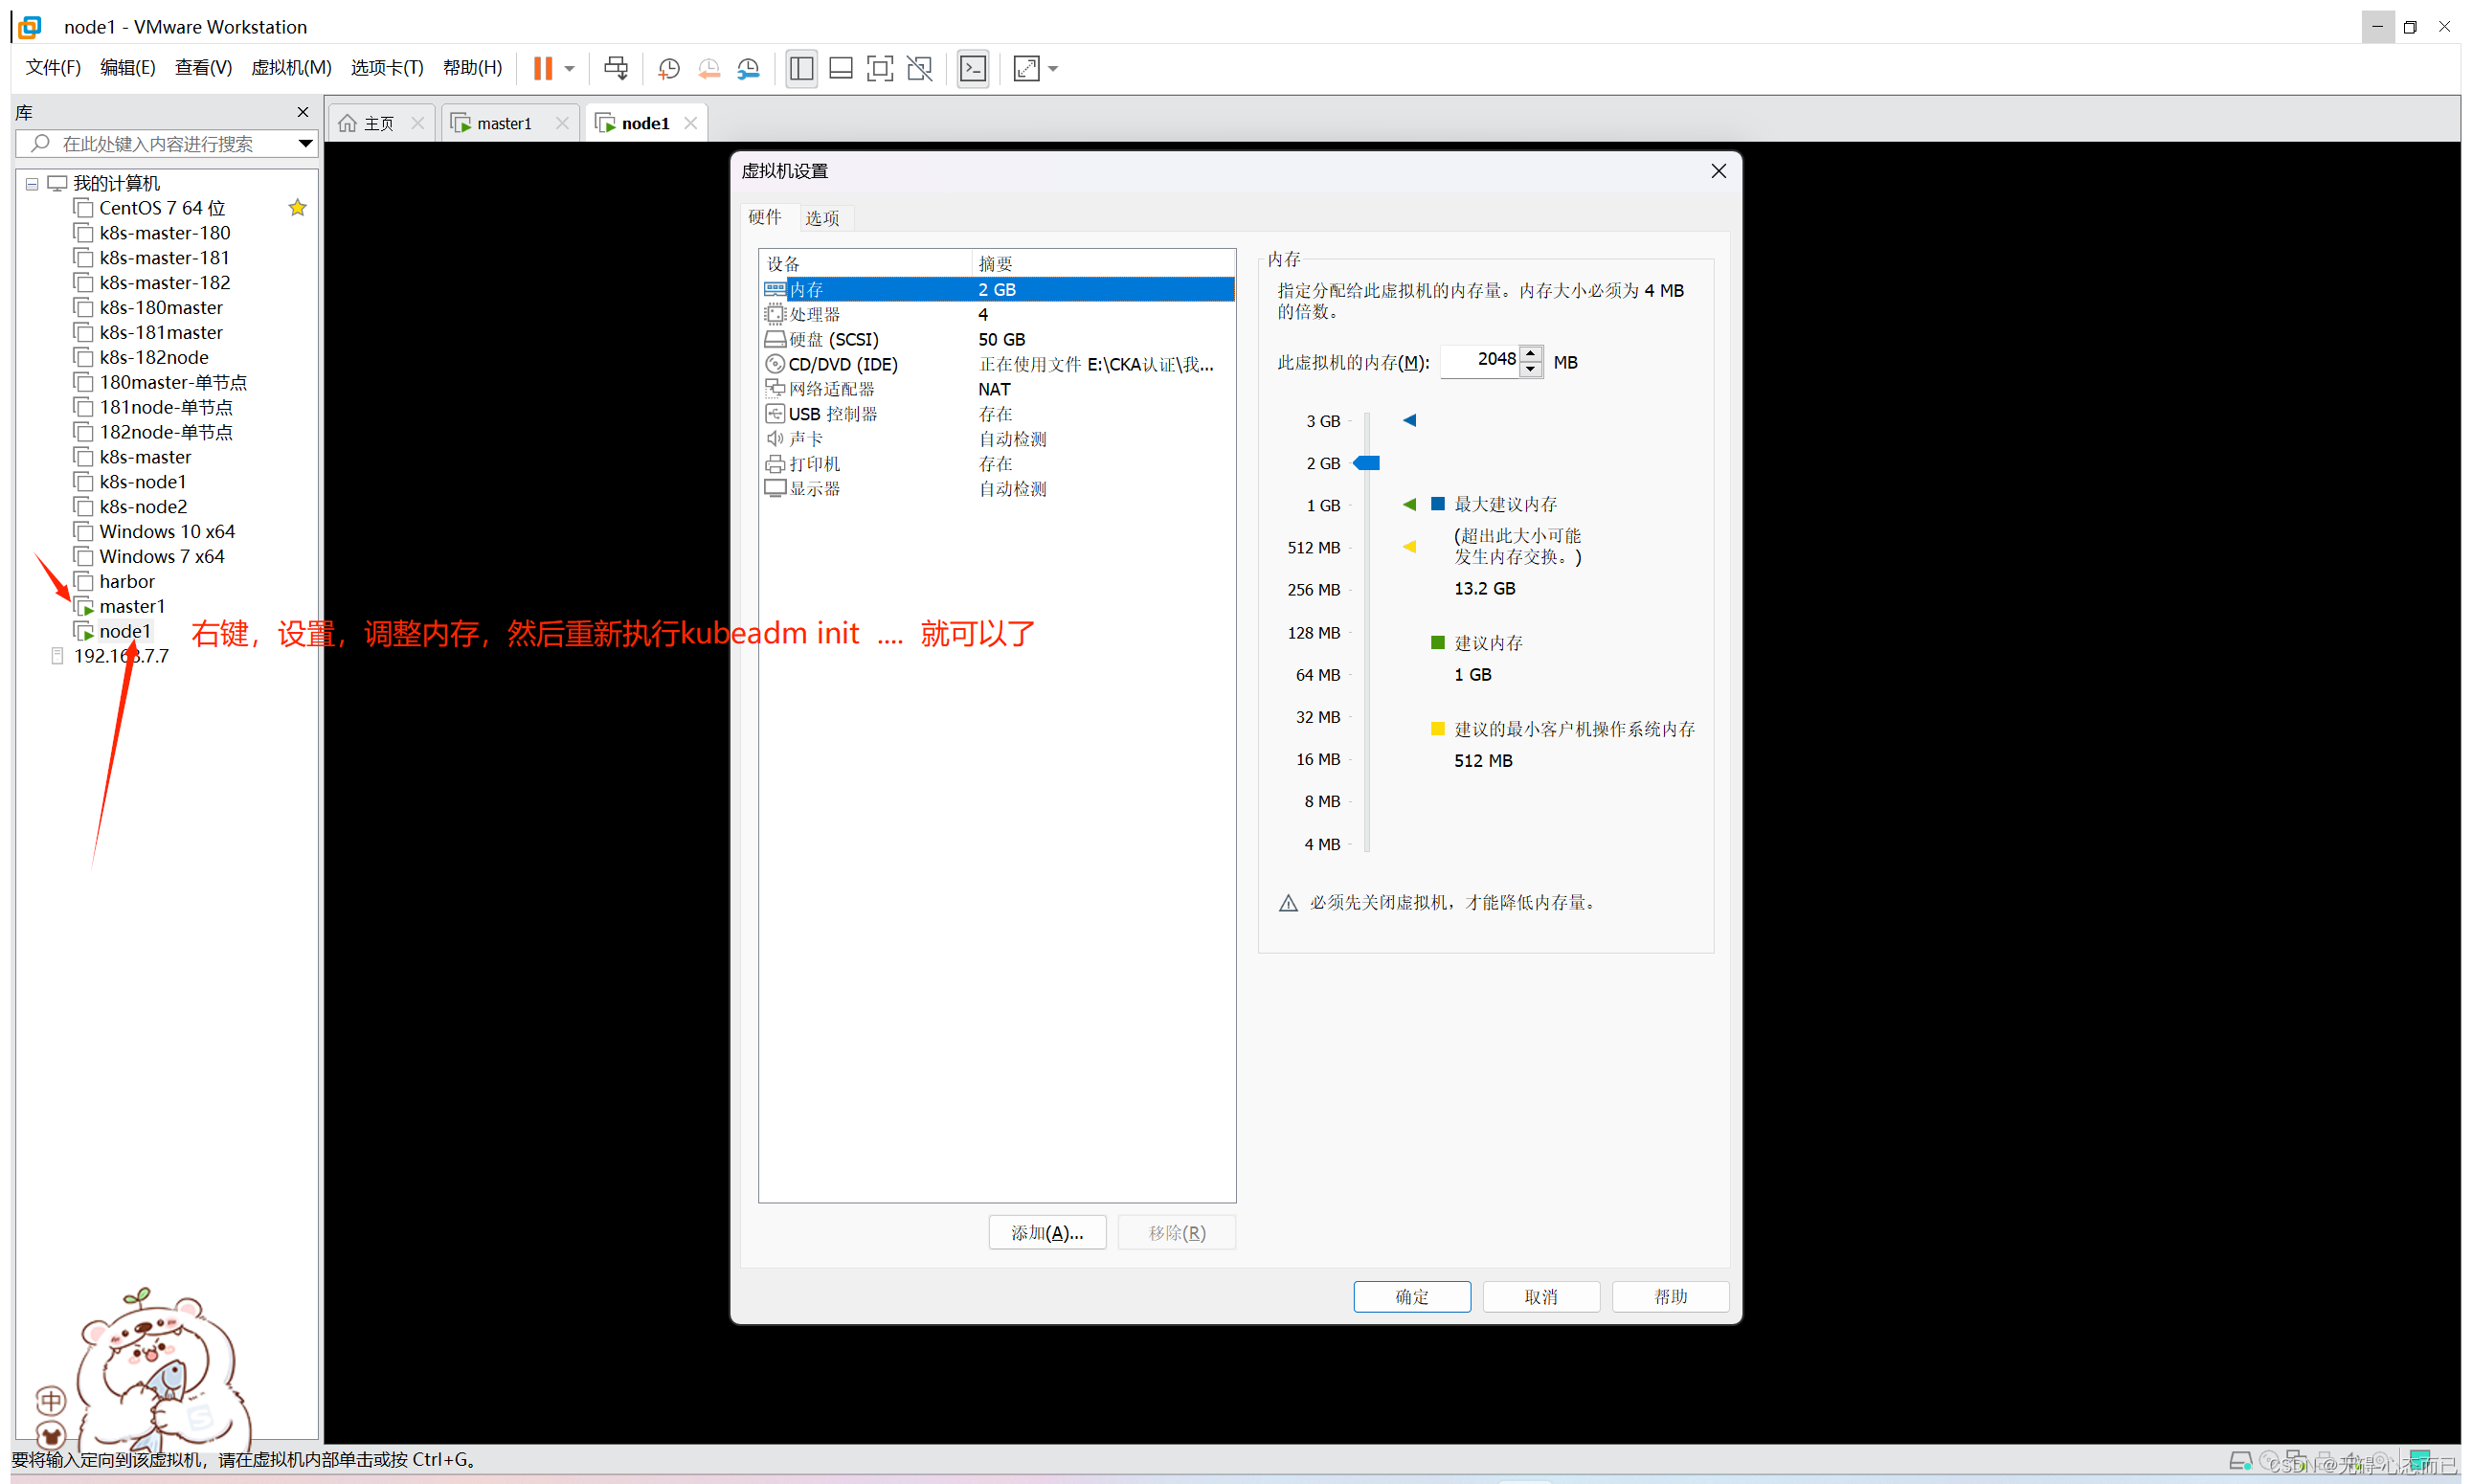The height and width of the screenshot is (1484, 2472).
Task: Suspend the virtual machine with the pause icon
Action: pyautogui.click(x=543, y=68)
